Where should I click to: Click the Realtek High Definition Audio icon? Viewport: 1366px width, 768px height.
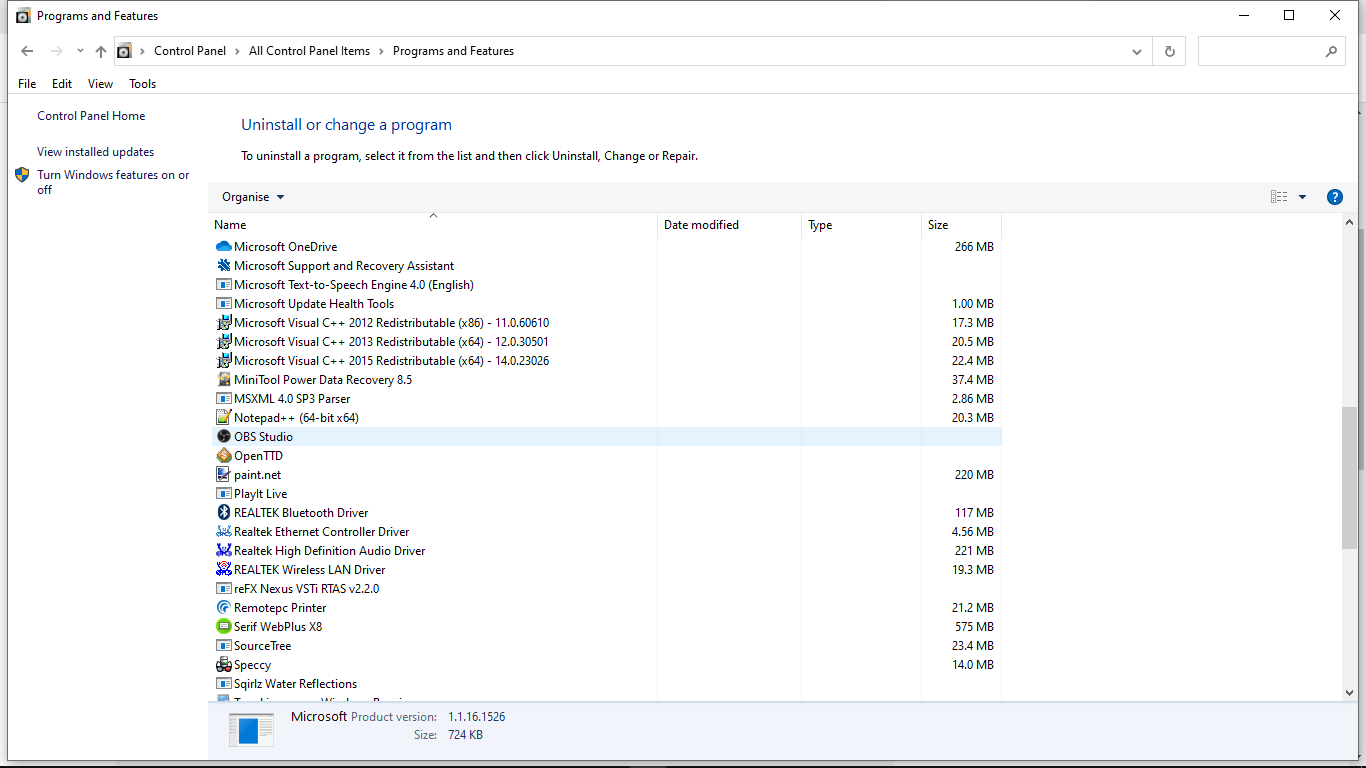point(224,551)
